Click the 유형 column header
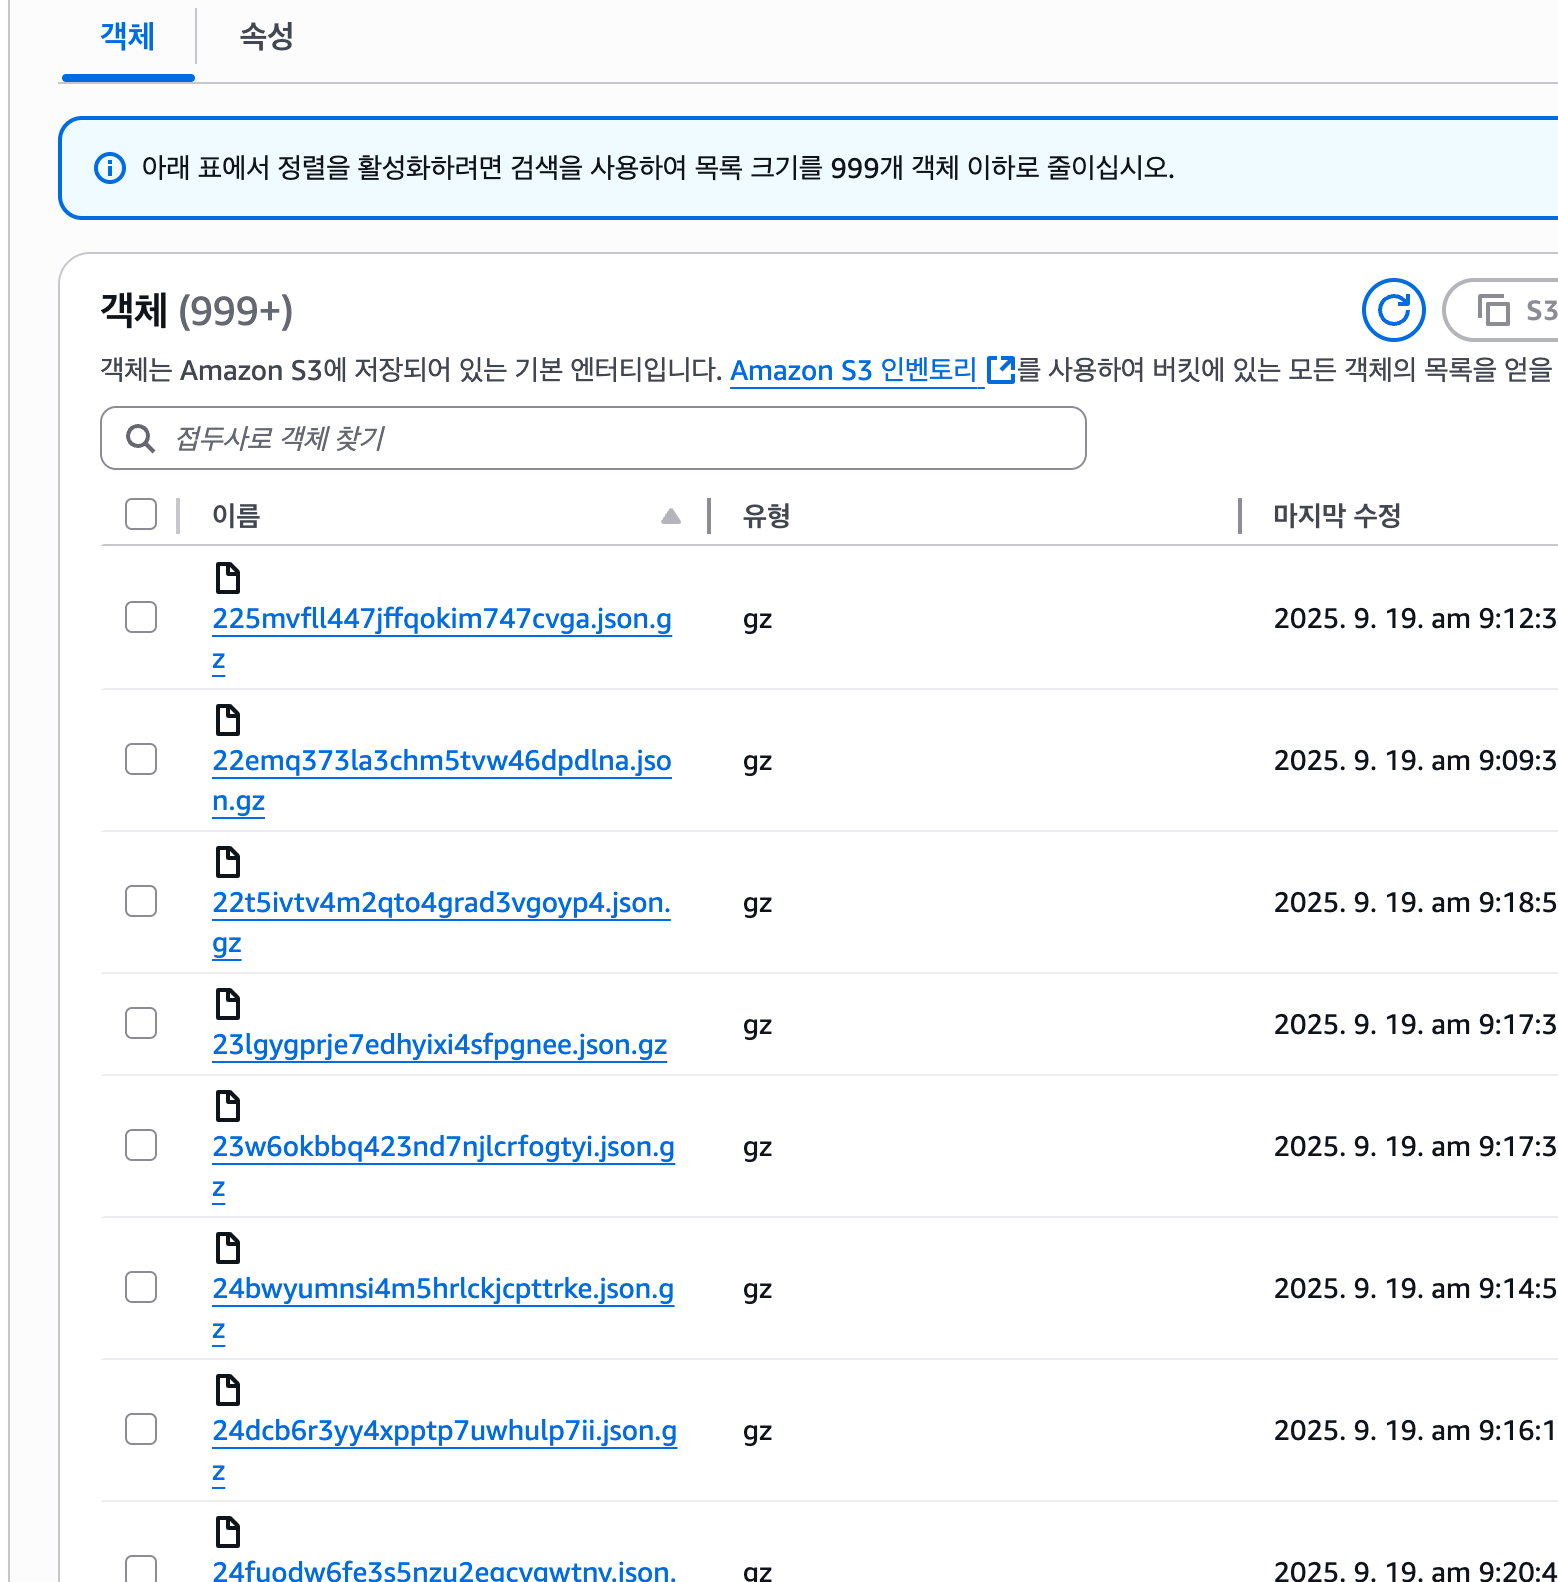Screen dimensions: 1558x1582 767,516
